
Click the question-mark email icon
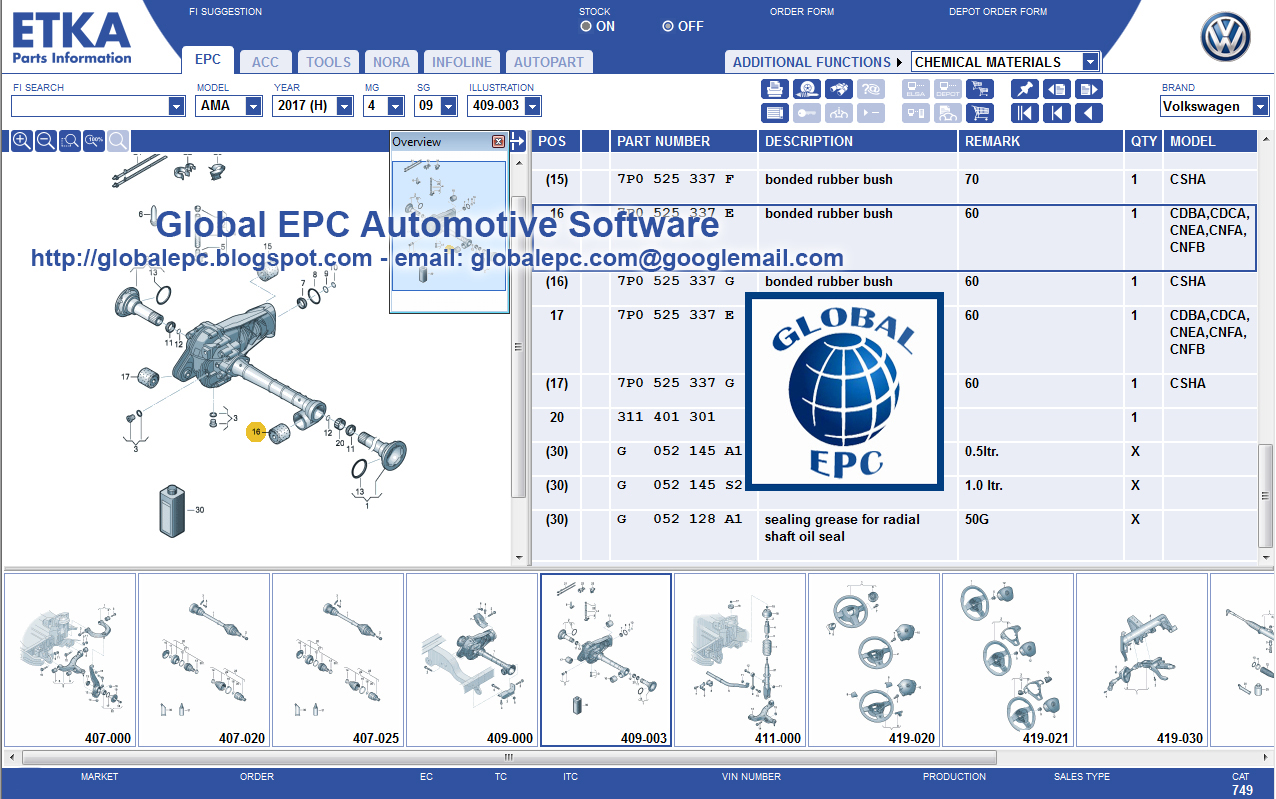pos(871,89)
